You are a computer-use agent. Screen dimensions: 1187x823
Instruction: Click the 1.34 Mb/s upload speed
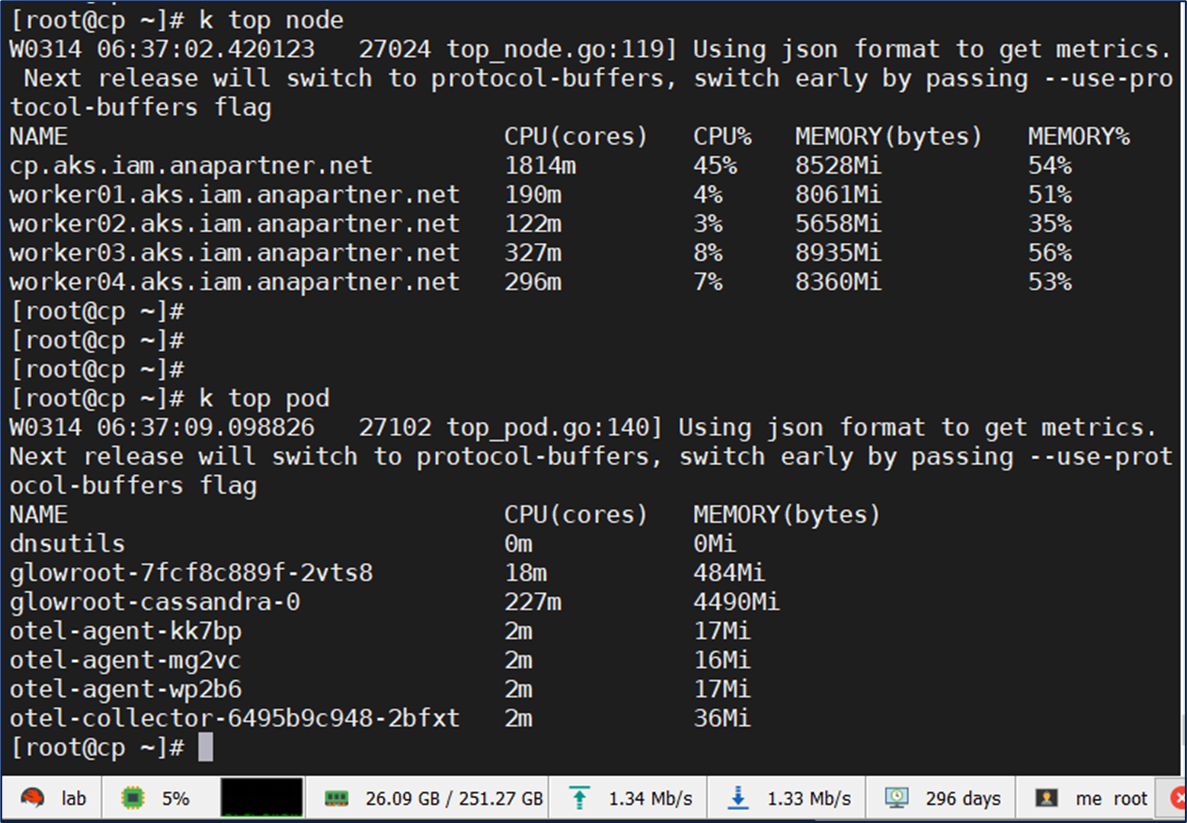(x=650, y=798)
